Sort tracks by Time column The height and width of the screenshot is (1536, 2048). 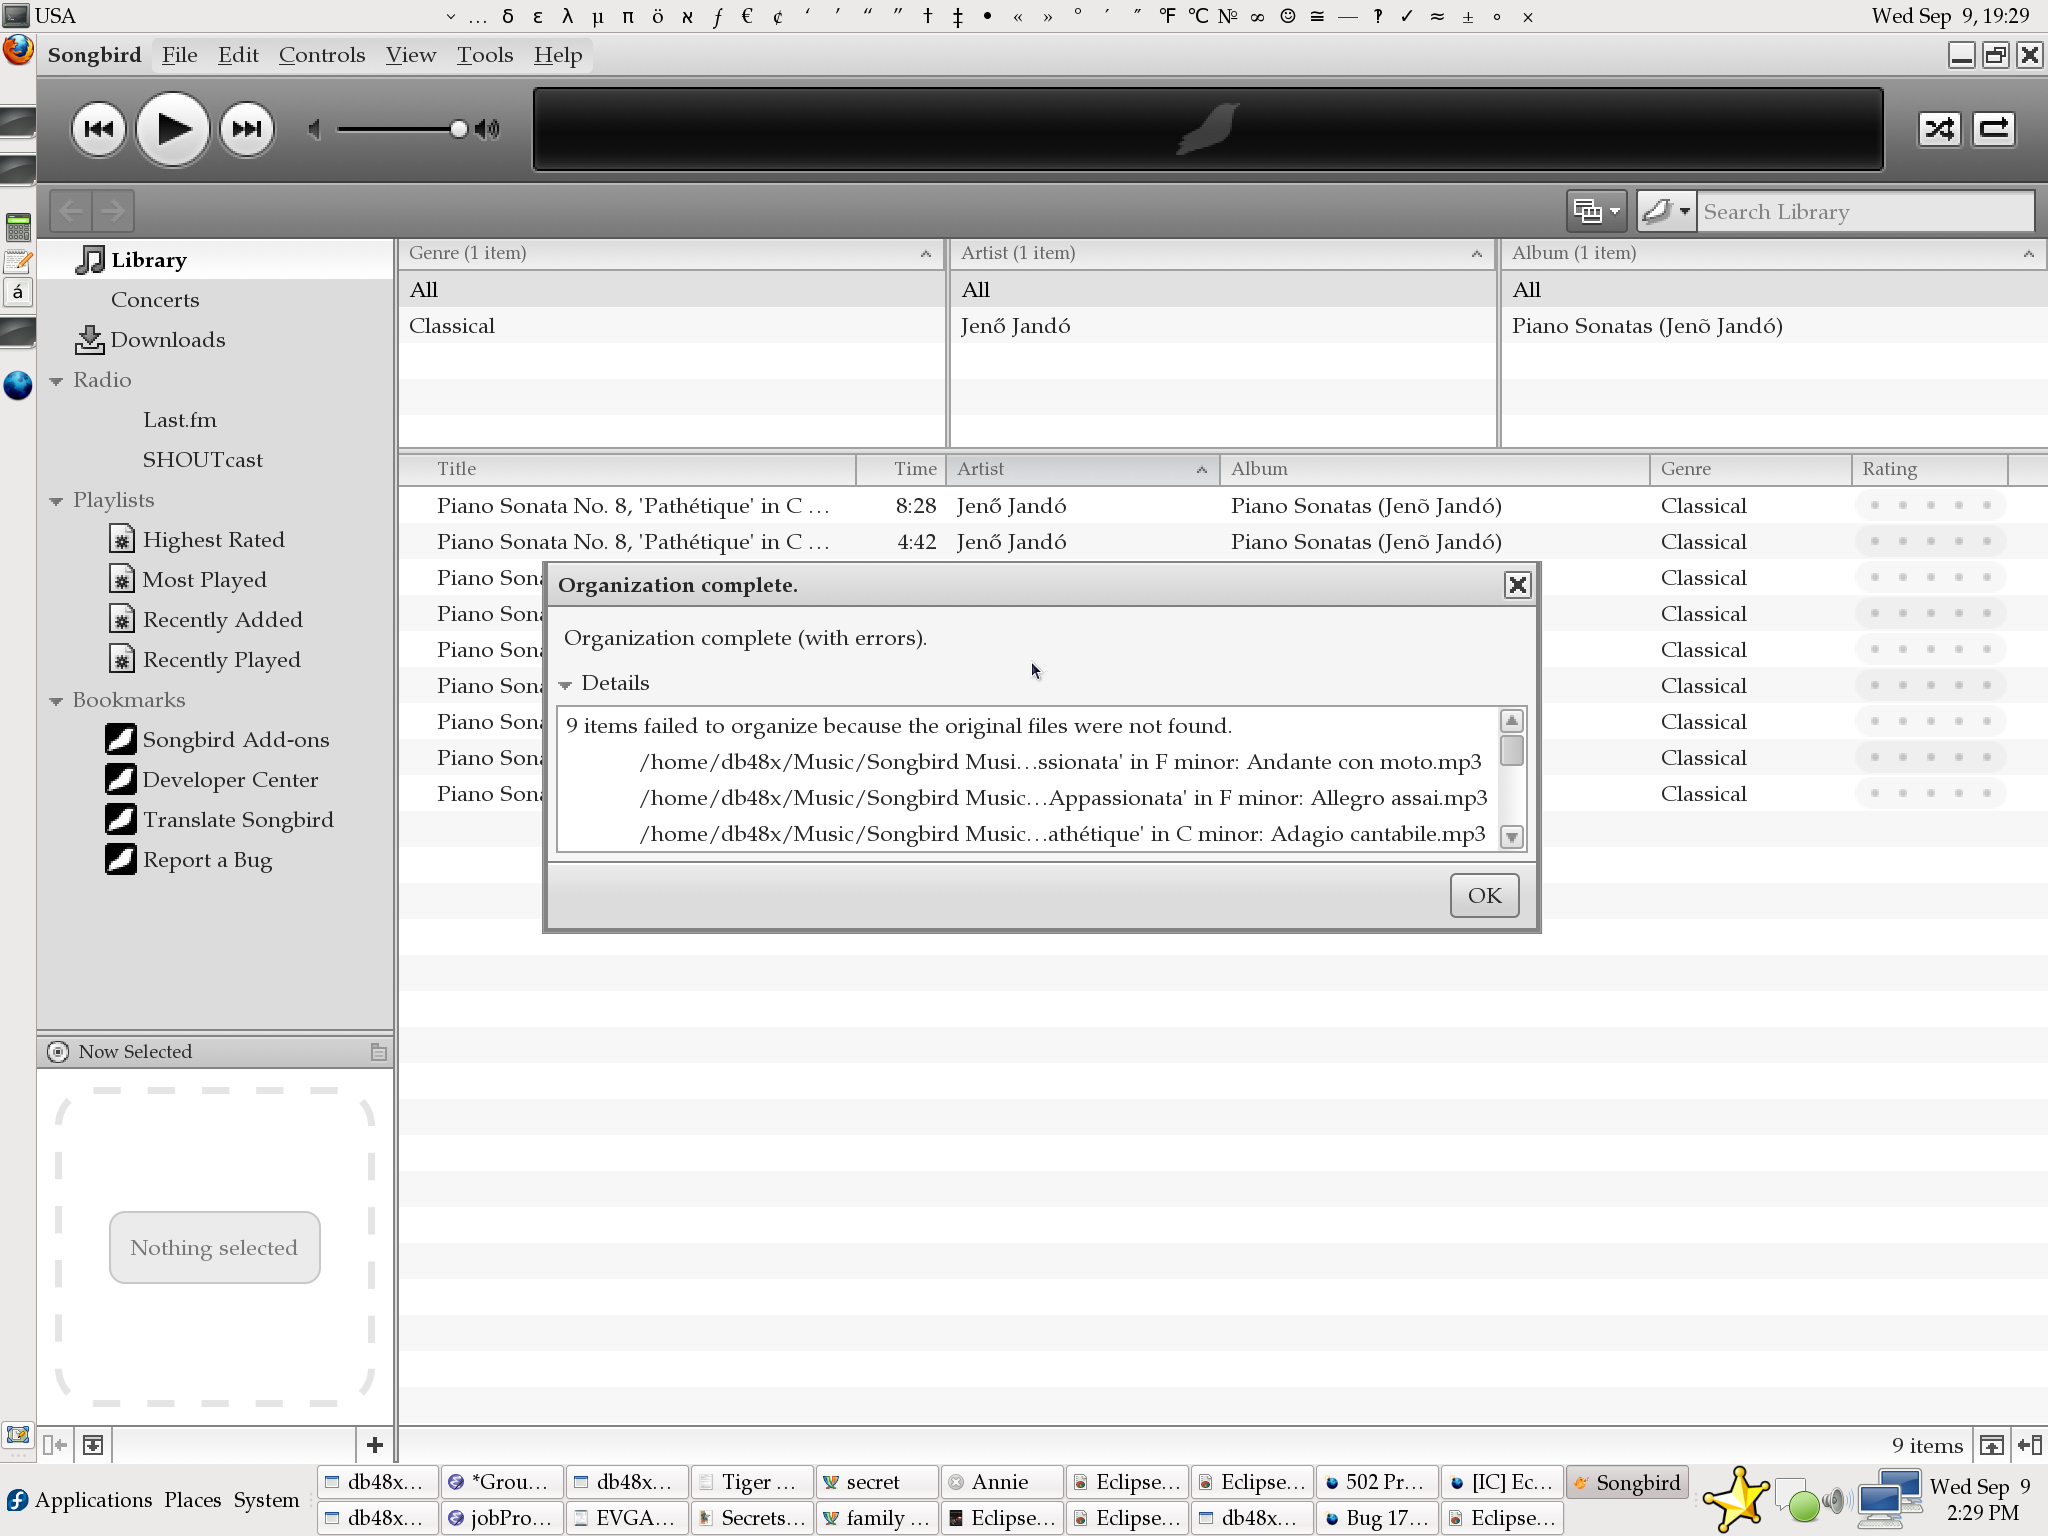(901, 468)
